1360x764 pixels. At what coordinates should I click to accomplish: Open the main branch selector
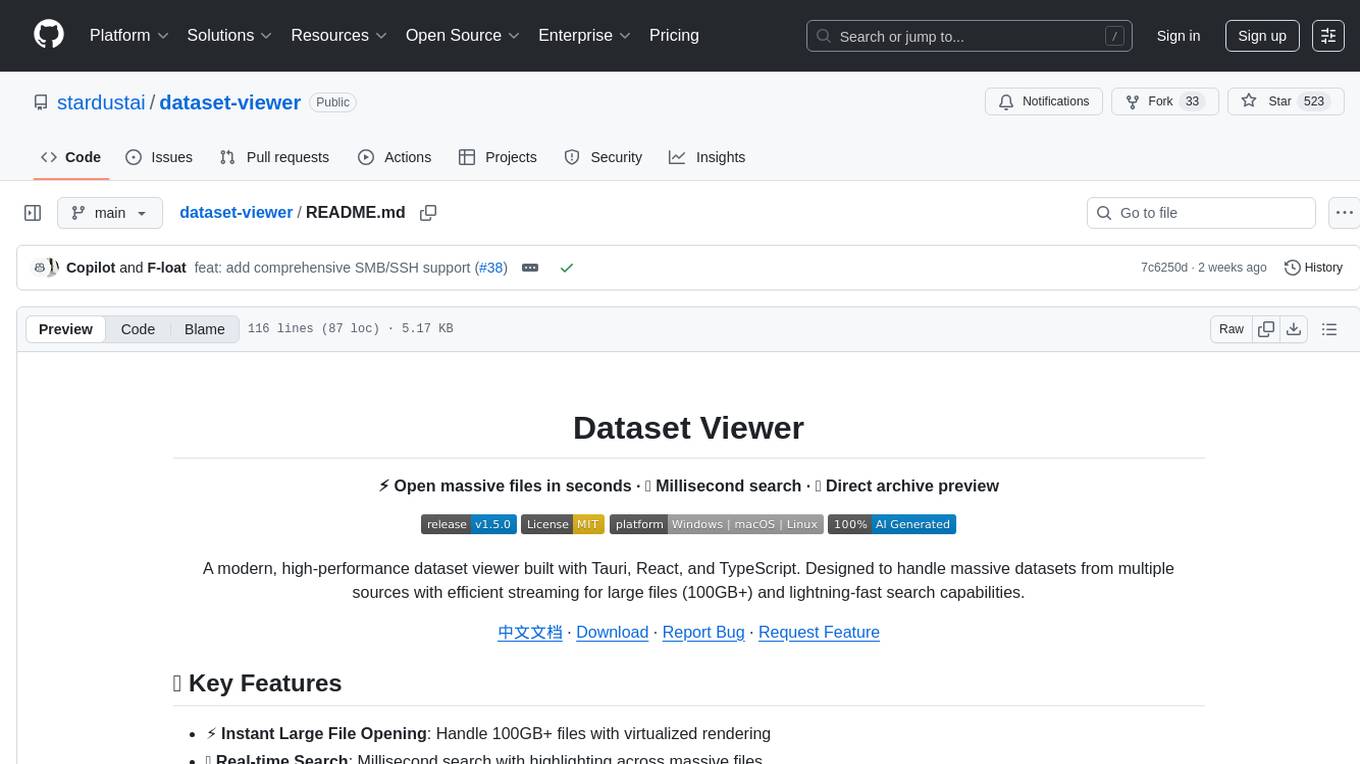coord(110,213)
